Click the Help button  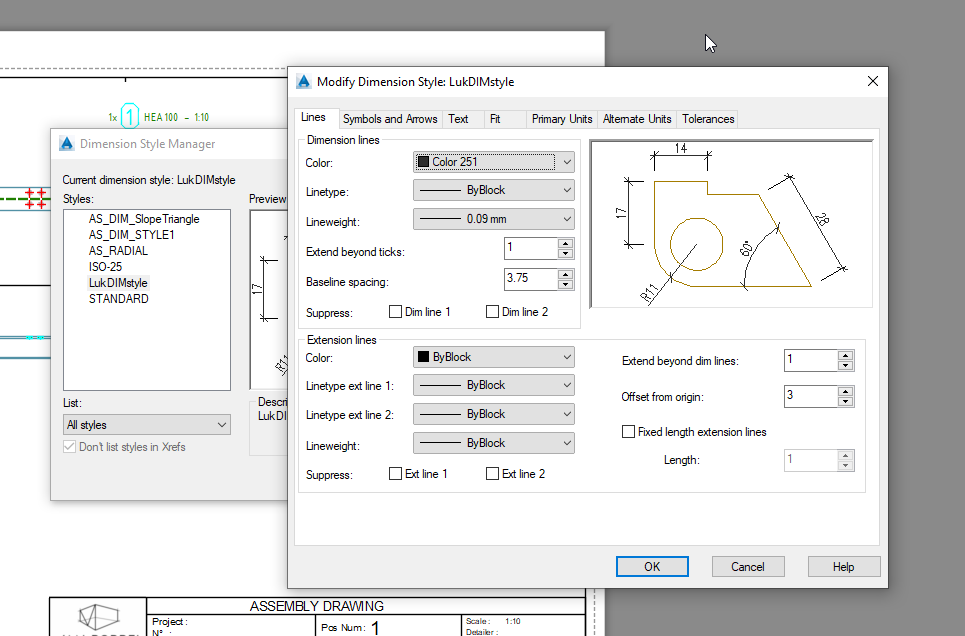click(843, 566)
